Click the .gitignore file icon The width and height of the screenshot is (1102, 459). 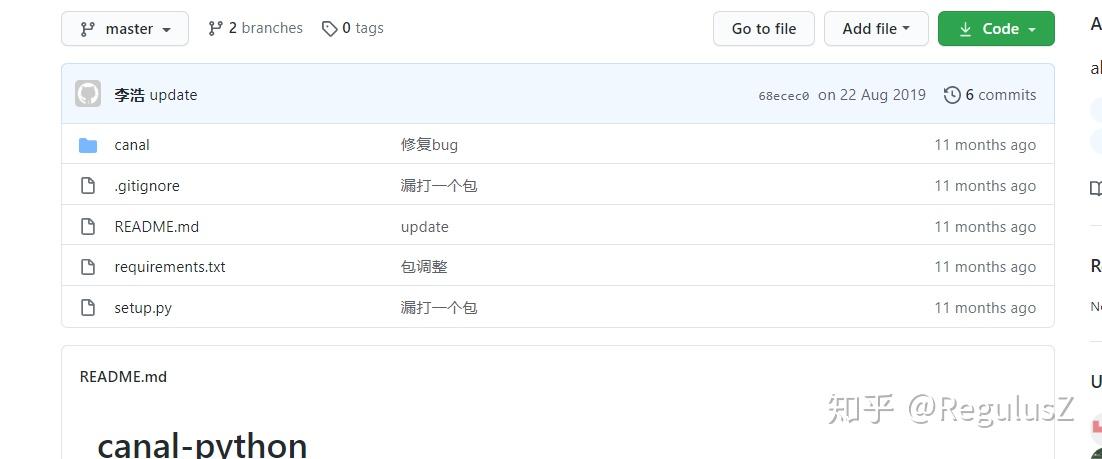88,186
